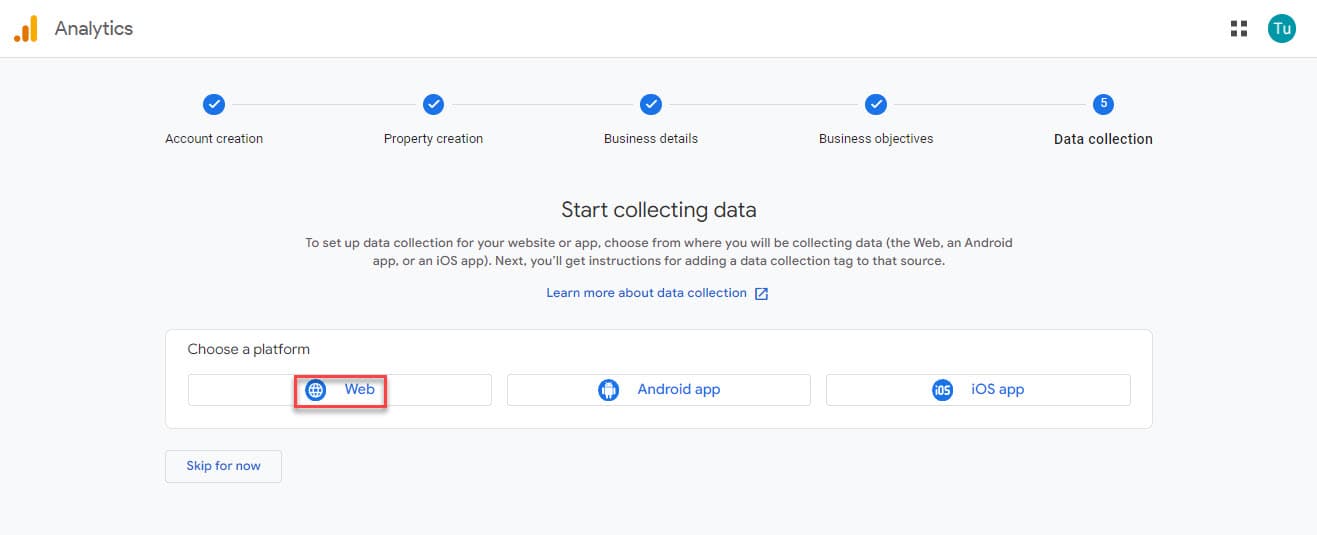The height and width of the screenshot is (535, 1317).
Task: Click the Property creation checkmark step
Action: point(433,104)
